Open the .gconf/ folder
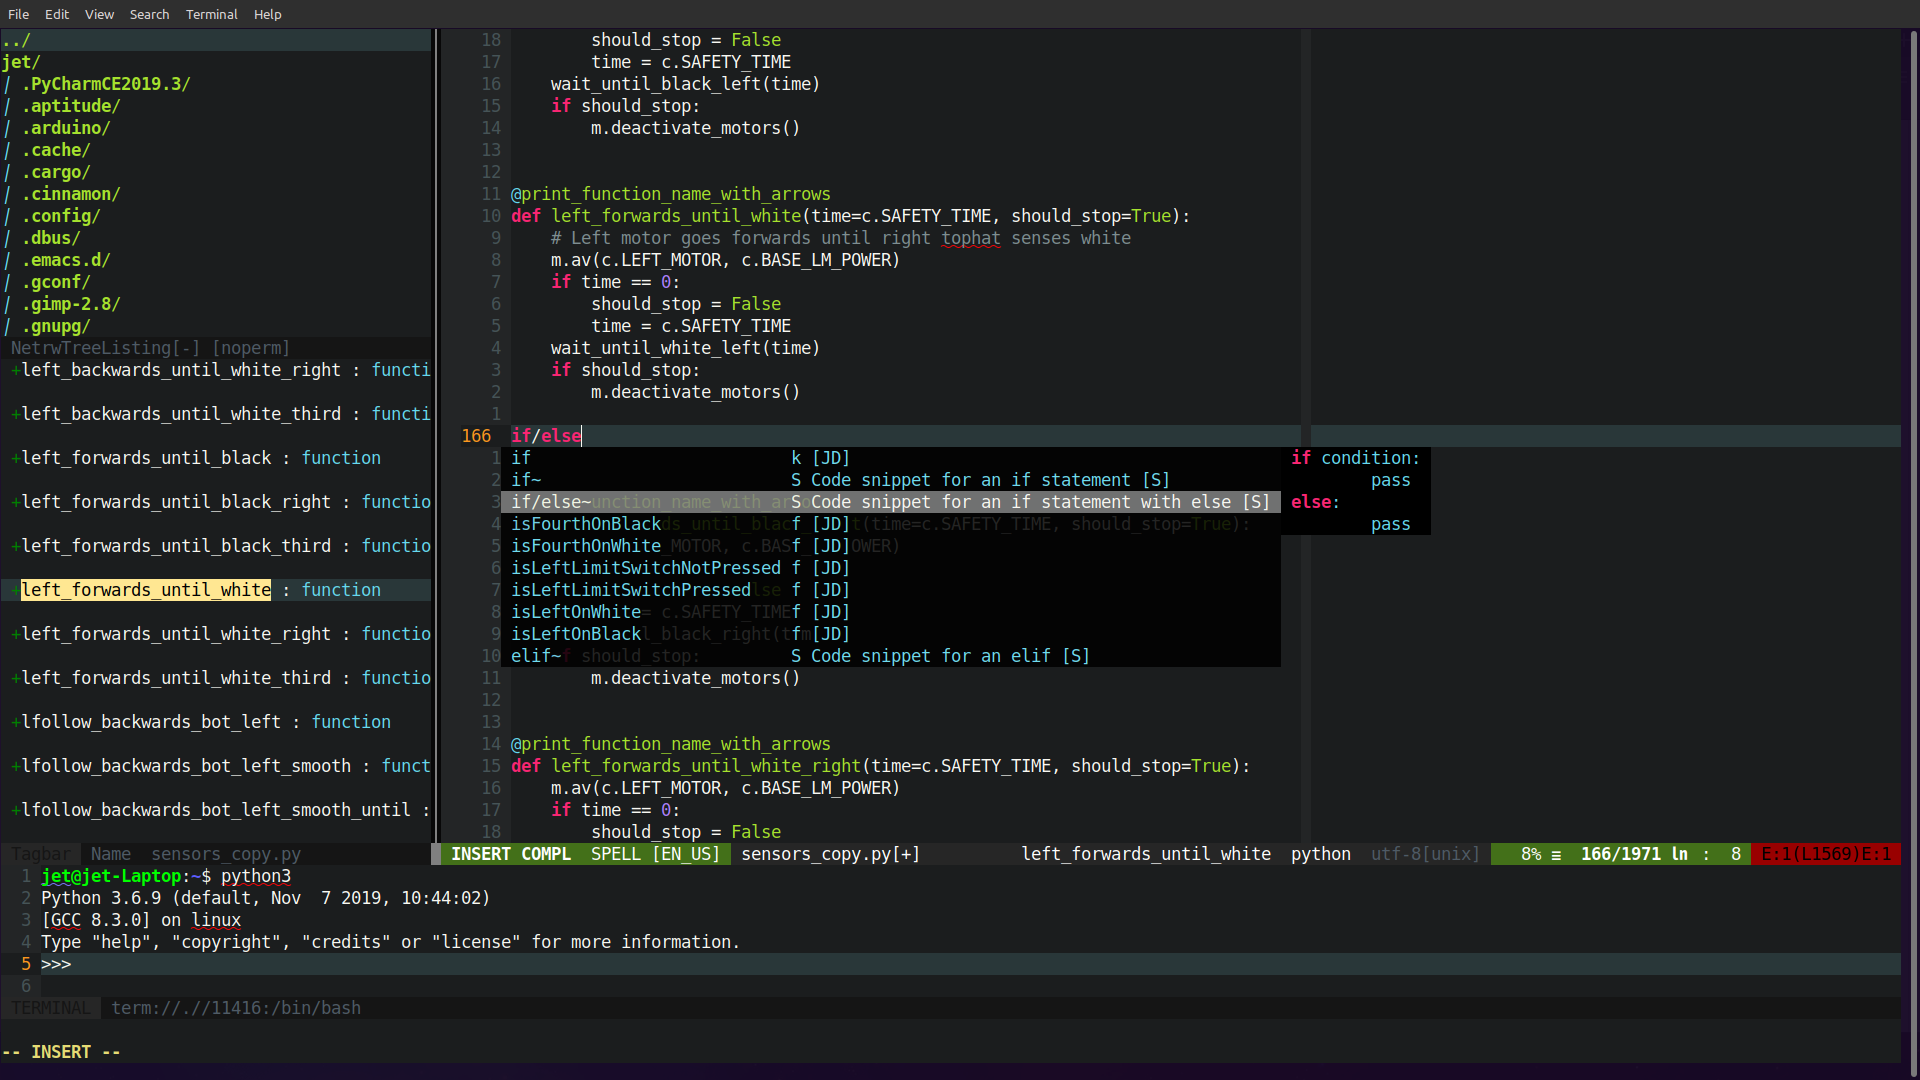The width and height of the screenshot is (1920, 1080). coord(56,282)
